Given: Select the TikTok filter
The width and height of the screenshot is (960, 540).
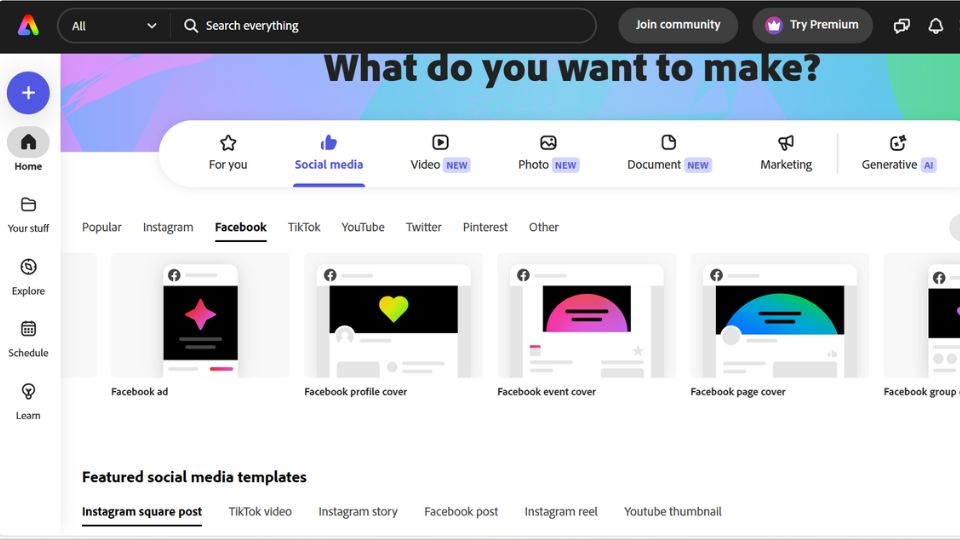Looking at the screenshot, I should click(304, 227).
